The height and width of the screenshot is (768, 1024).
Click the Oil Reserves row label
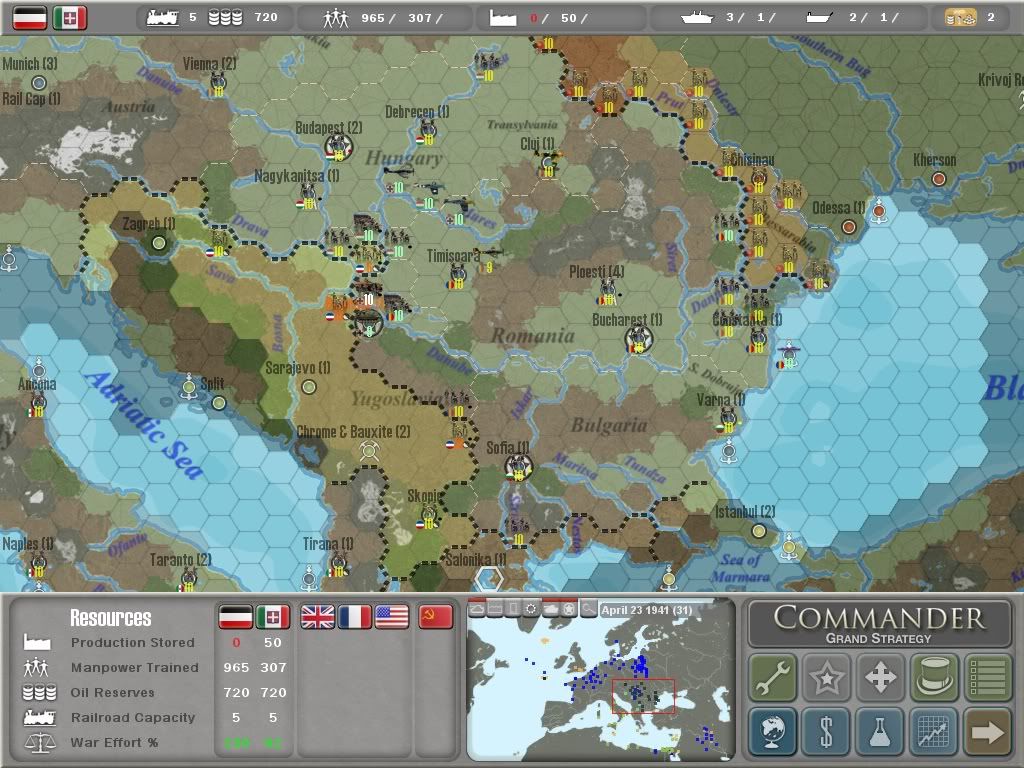point(112,692)
